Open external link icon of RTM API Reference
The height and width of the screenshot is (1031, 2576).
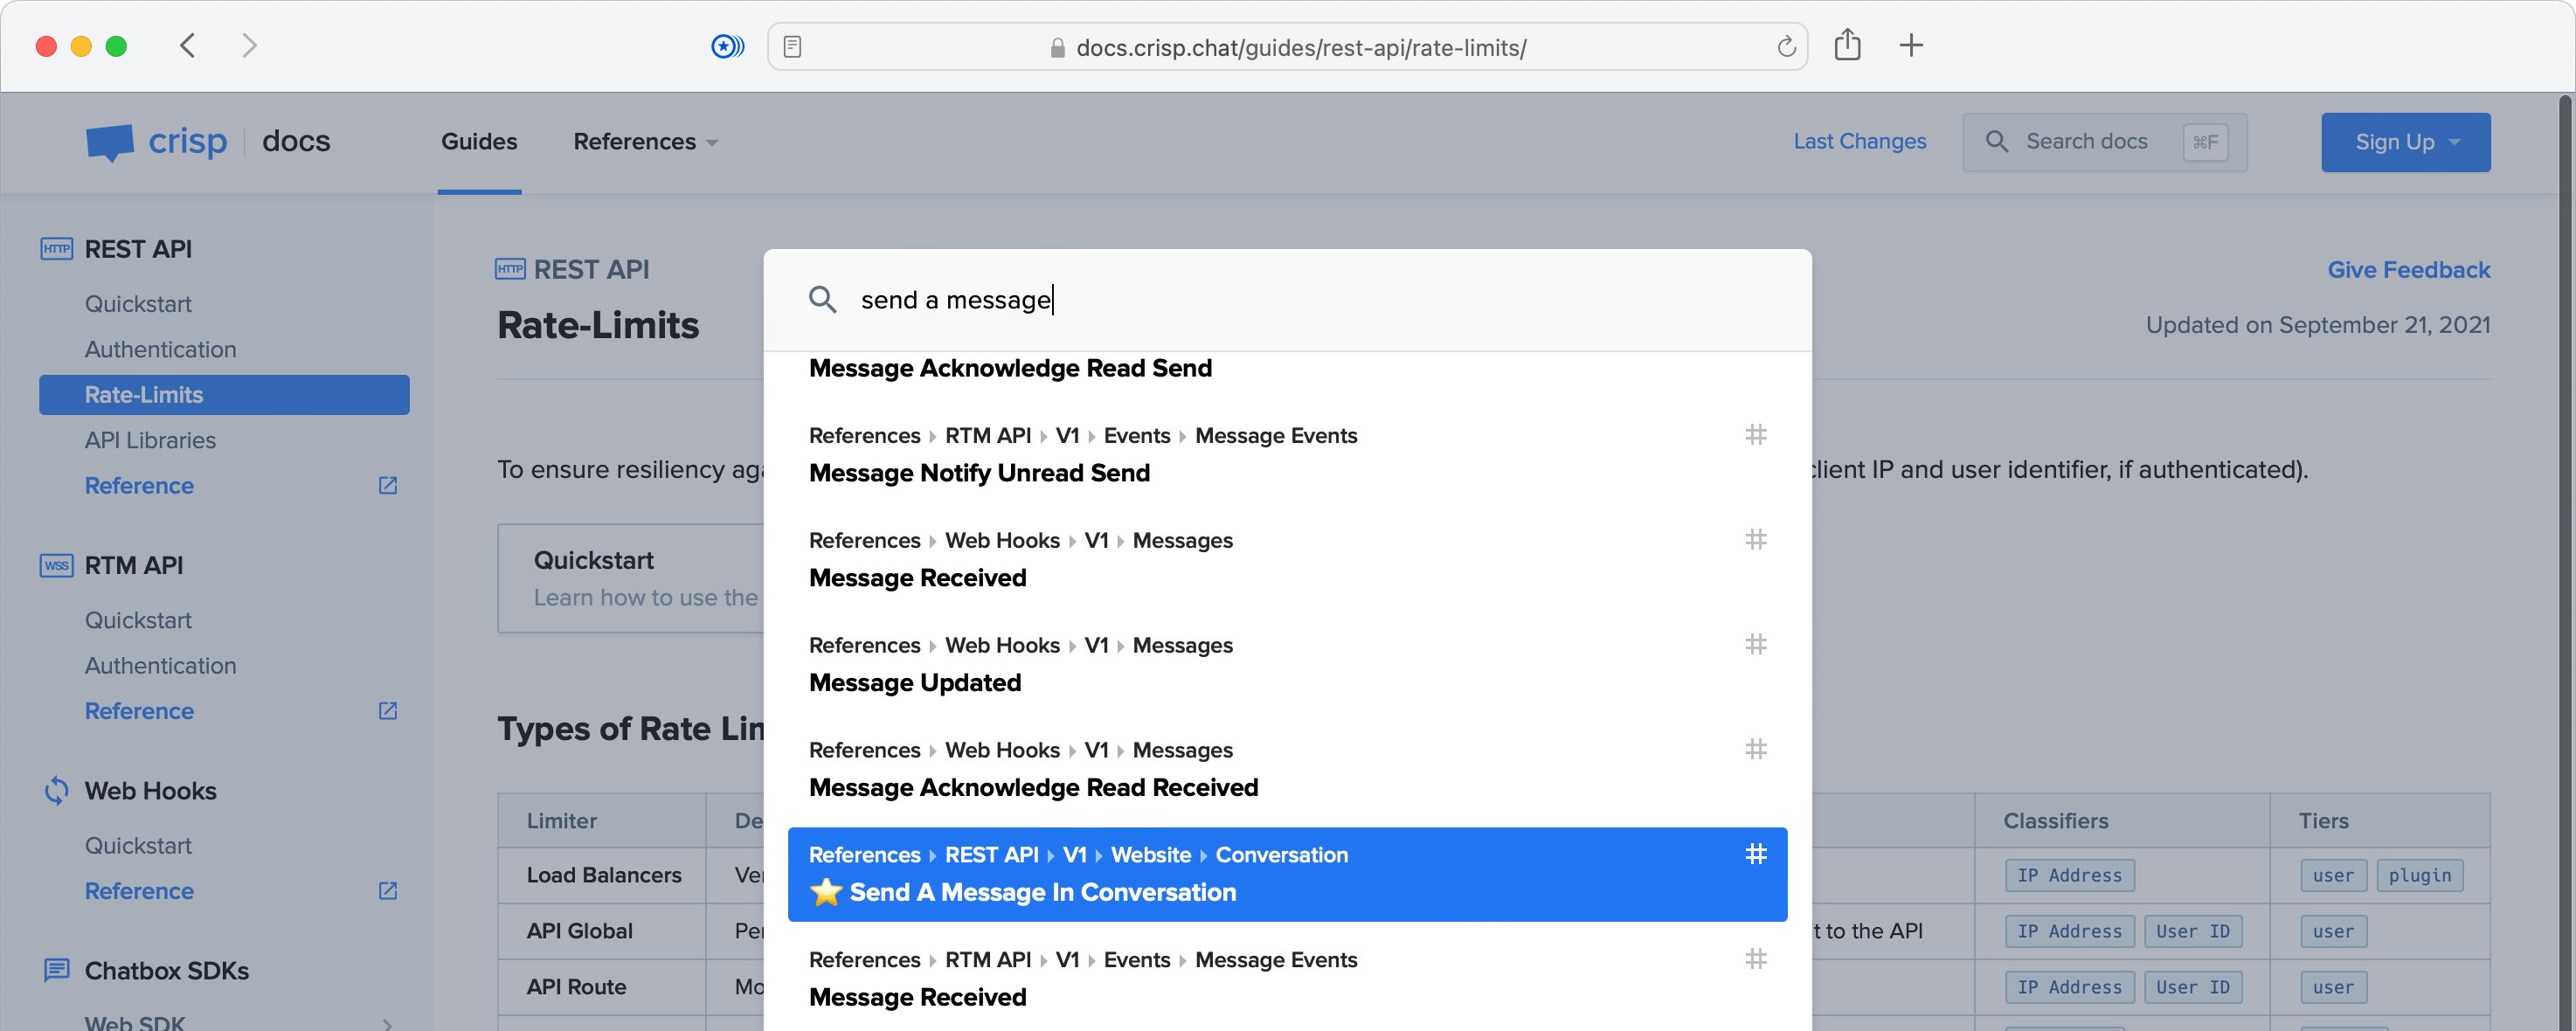[388, 711]
